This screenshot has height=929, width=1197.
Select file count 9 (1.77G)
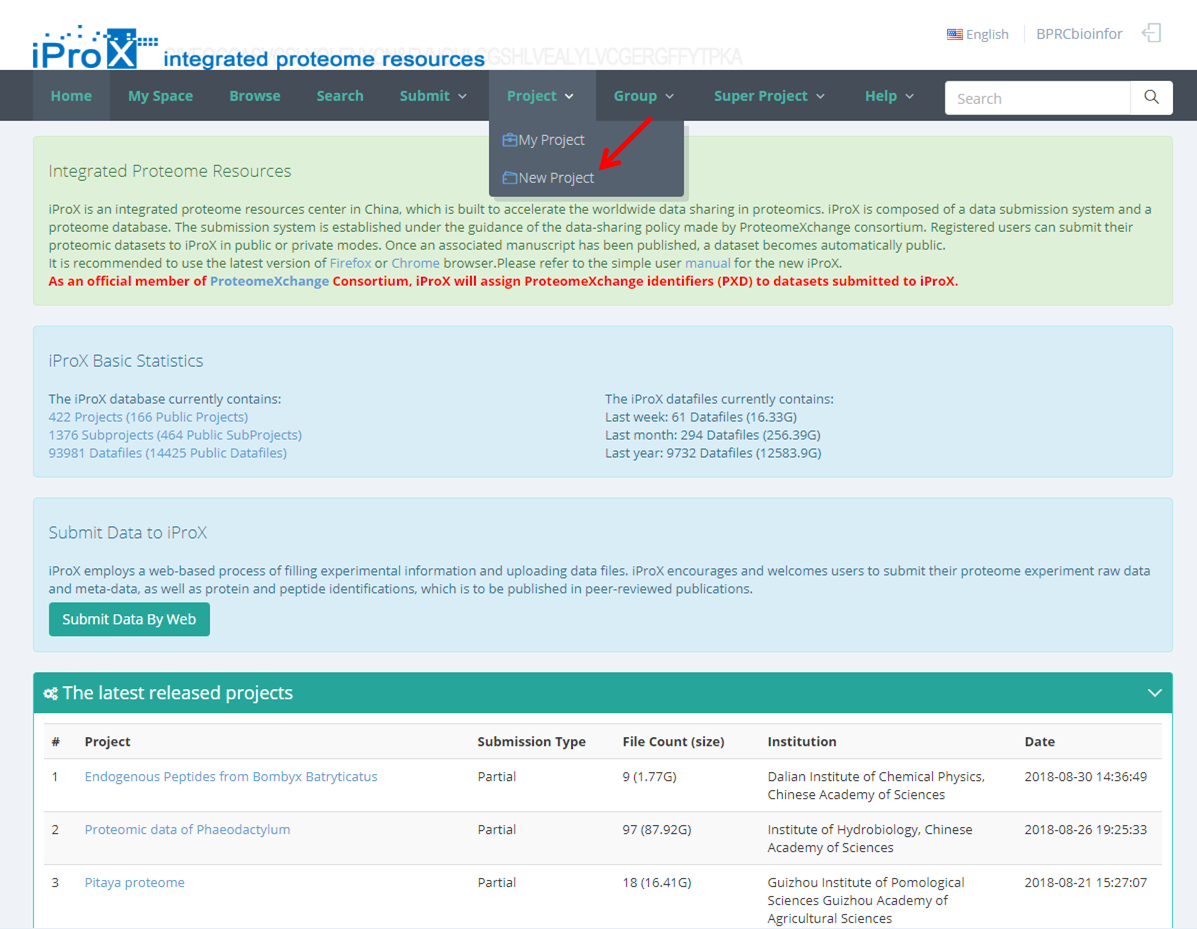650,776
